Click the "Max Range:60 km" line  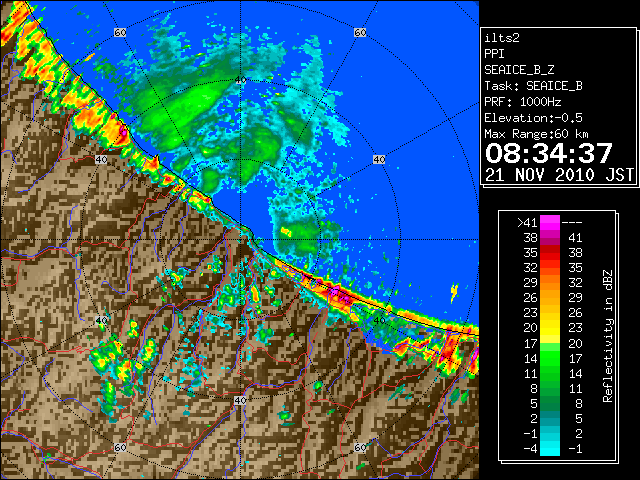(x=536, y=134)
